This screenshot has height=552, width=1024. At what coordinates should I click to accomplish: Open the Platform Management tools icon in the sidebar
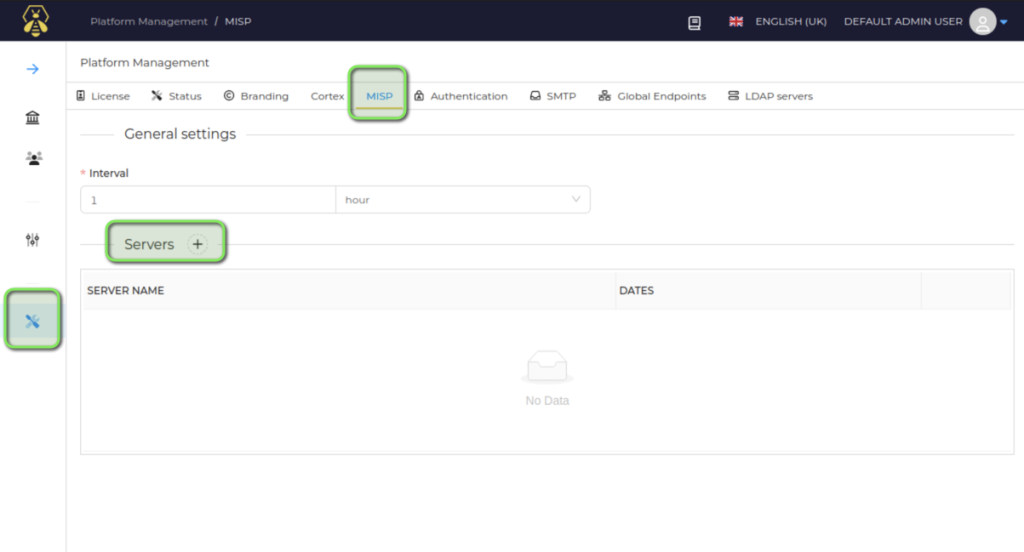click(x=33, y=321)
